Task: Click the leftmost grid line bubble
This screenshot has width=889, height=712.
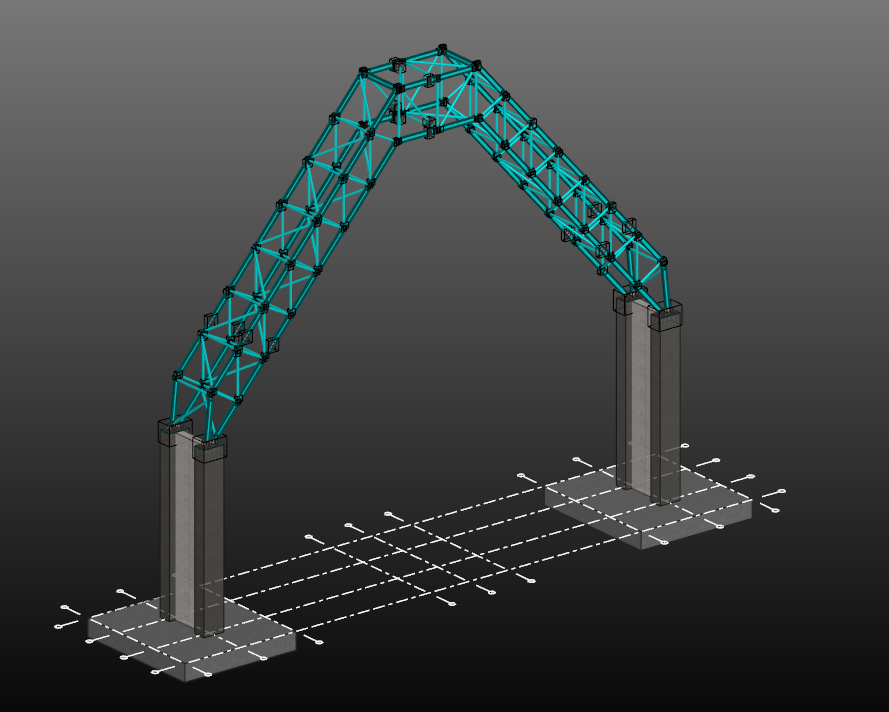Action: pyautogui.click(x=58, y=627)
